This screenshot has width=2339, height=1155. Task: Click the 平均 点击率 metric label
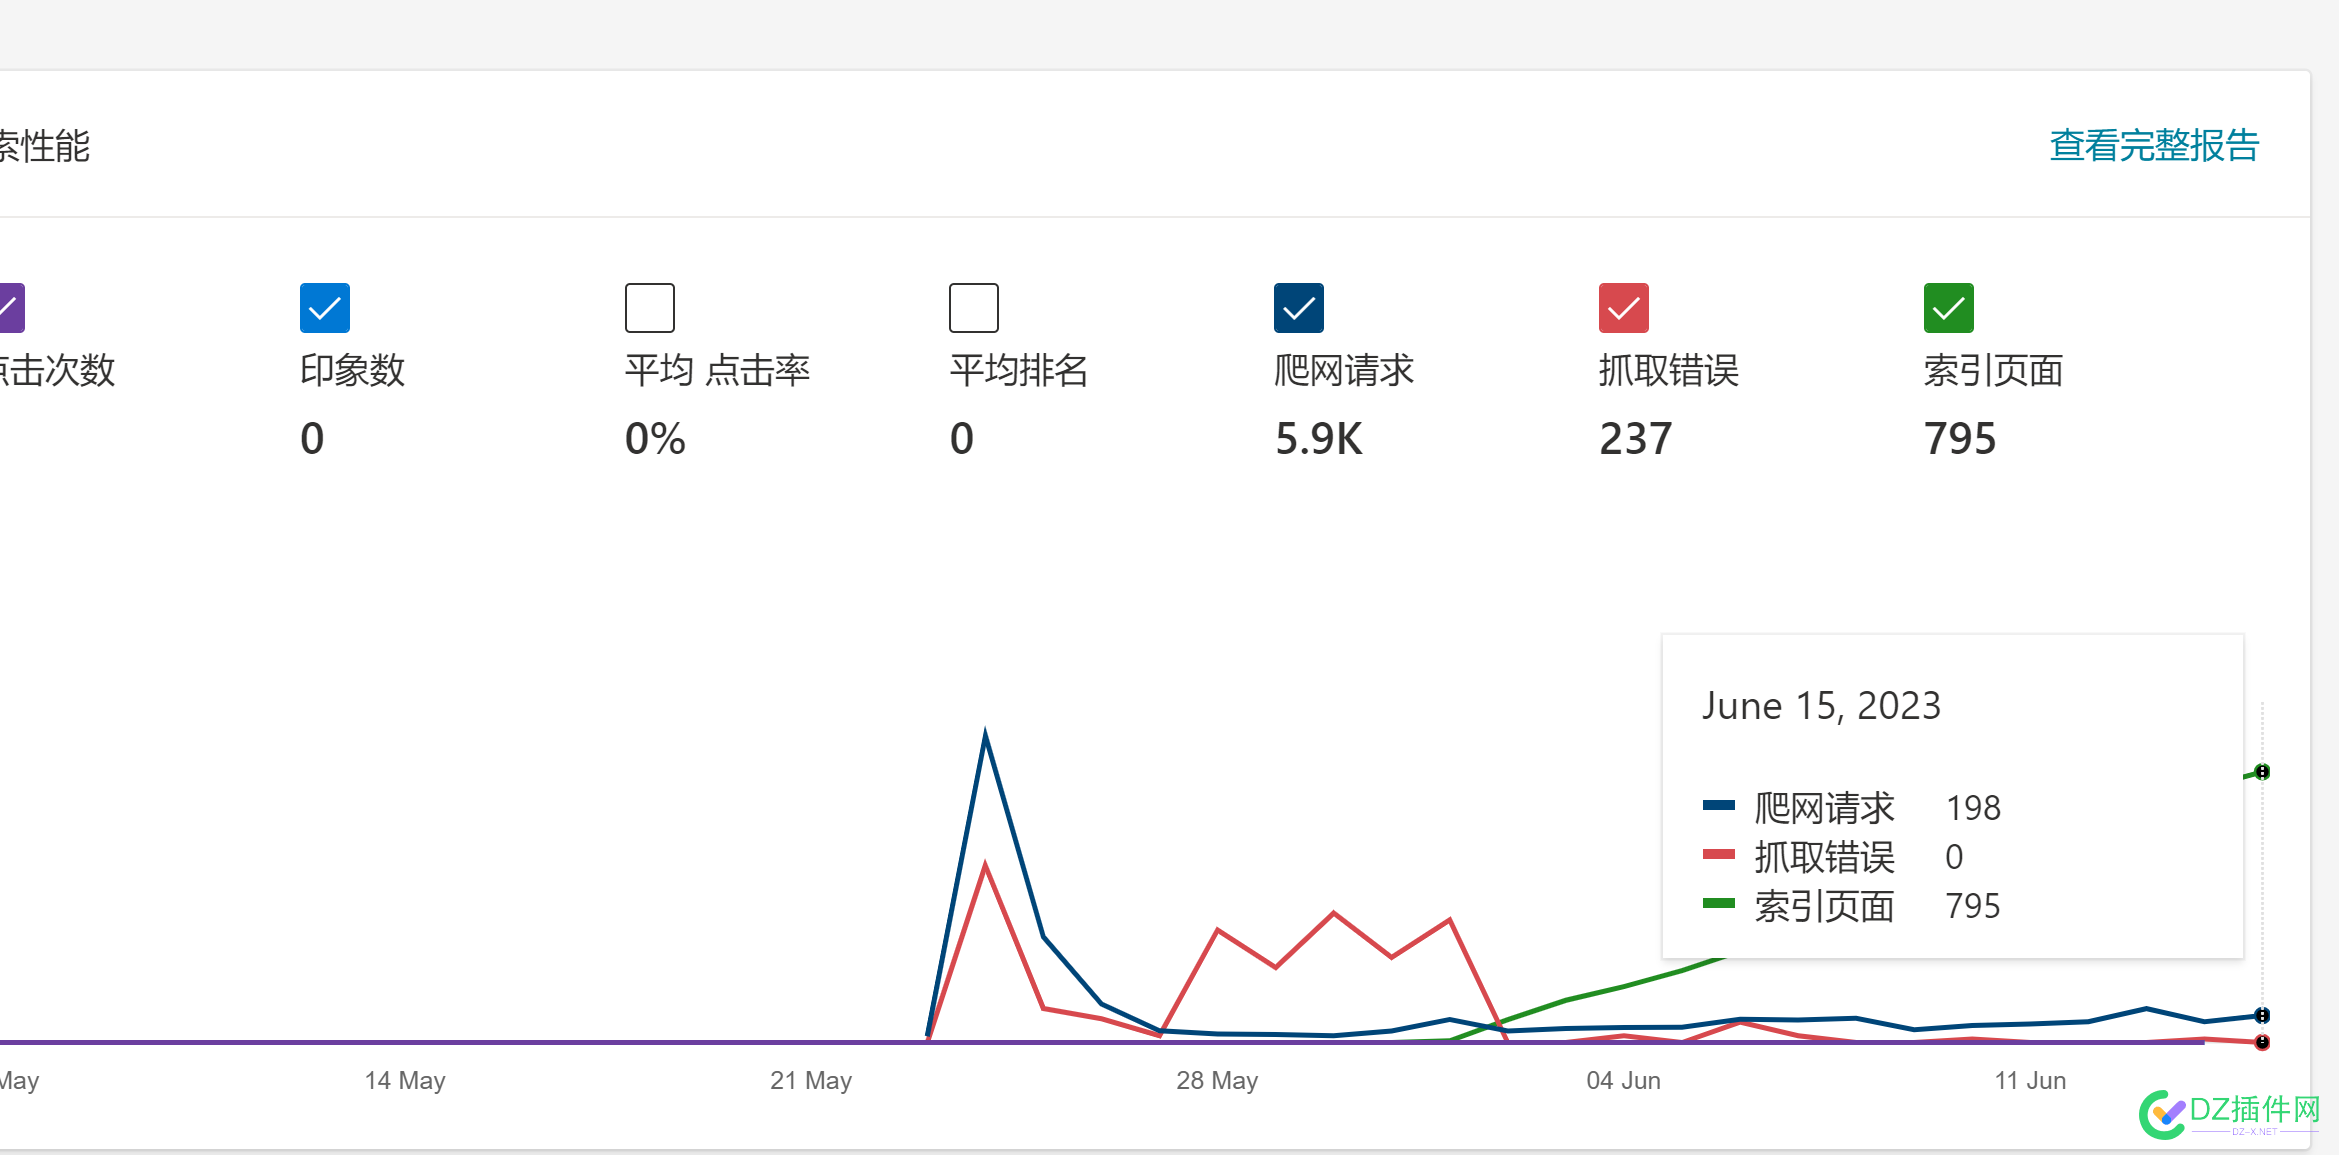click(718, 371)
